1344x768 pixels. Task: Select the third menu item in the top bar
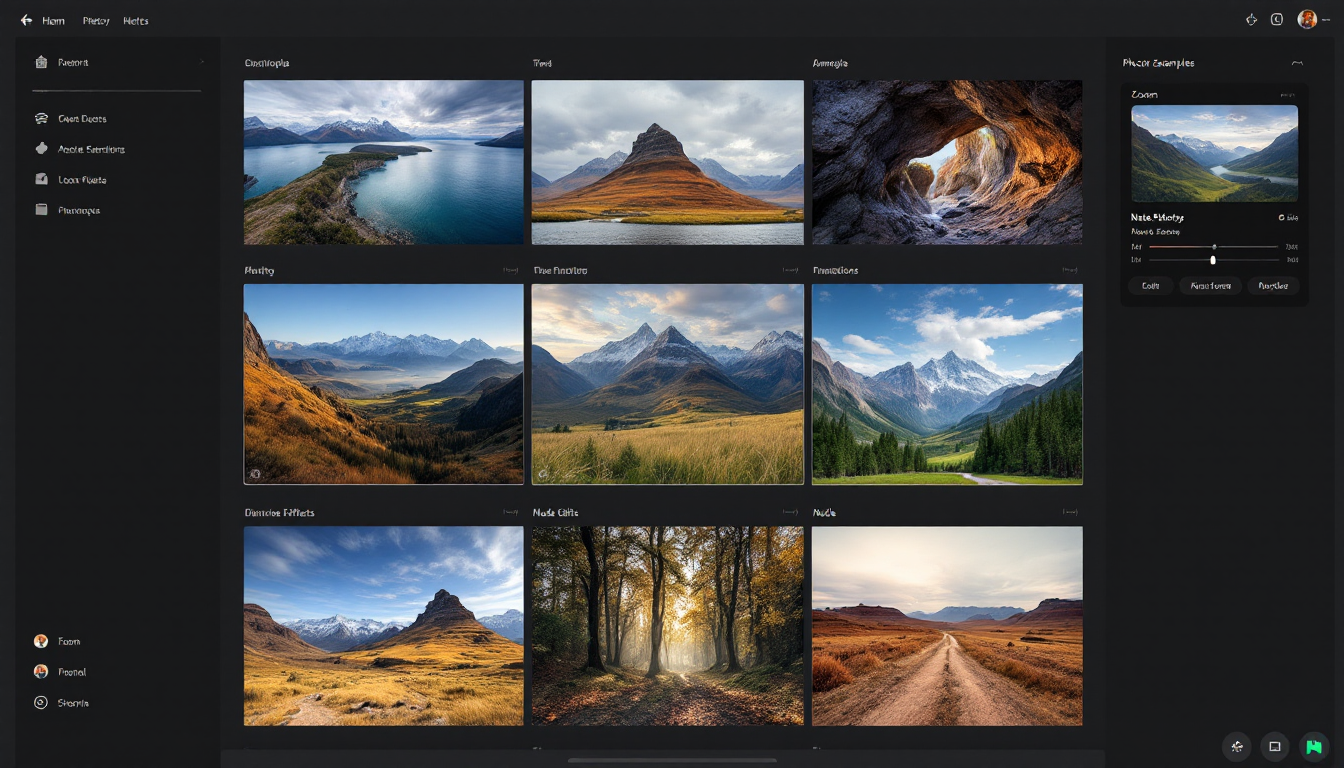pos(135,21)
